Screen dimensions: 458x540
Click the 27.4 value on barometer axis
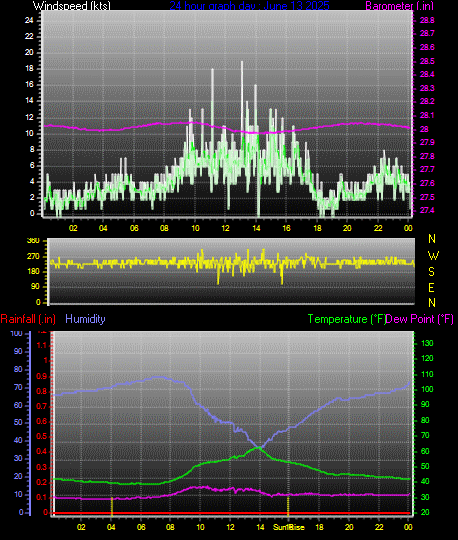(427, 210)
